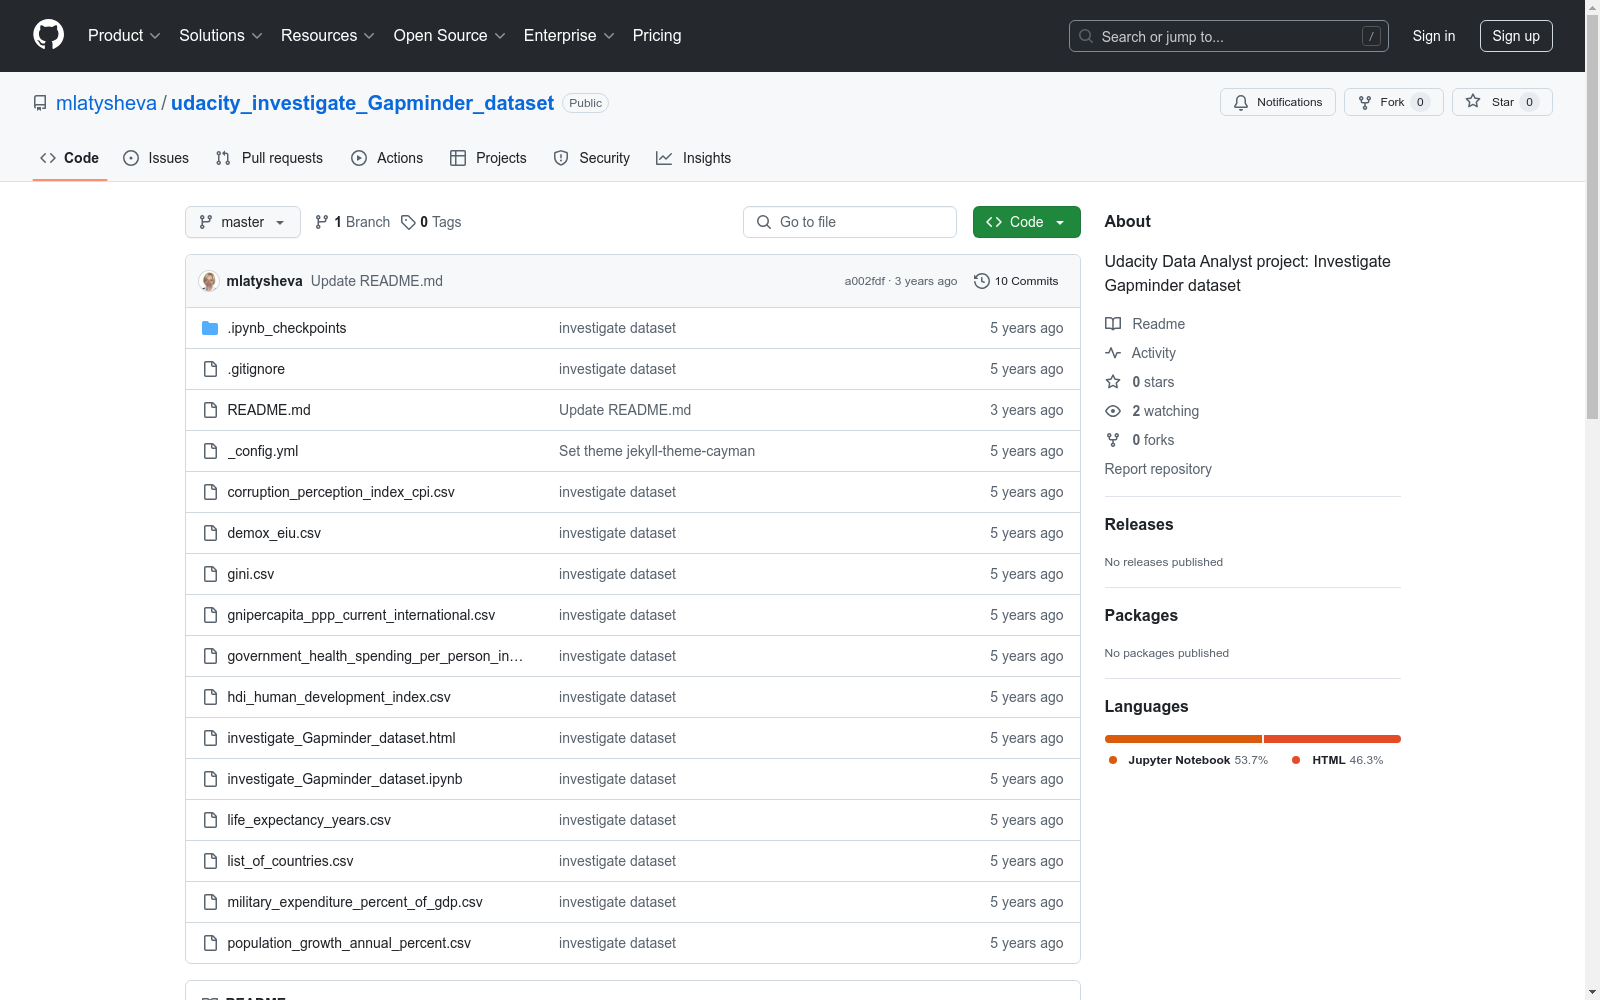
Task: Fork this repository
Action: tap(1394, 102)
